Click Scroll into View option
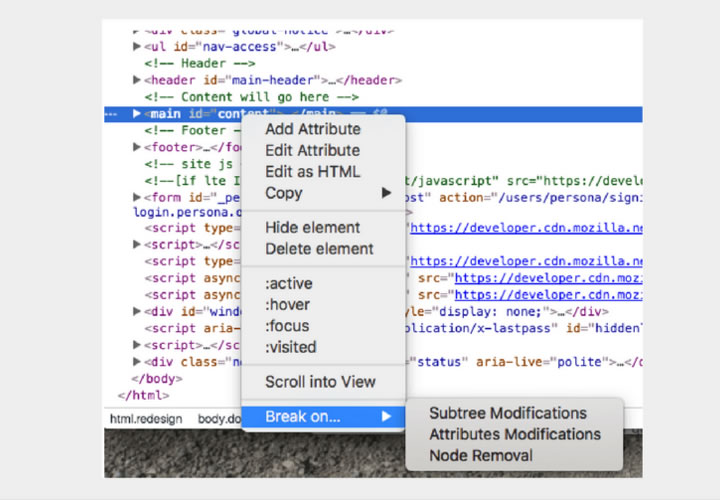The image size is (720, 500). 320,381
